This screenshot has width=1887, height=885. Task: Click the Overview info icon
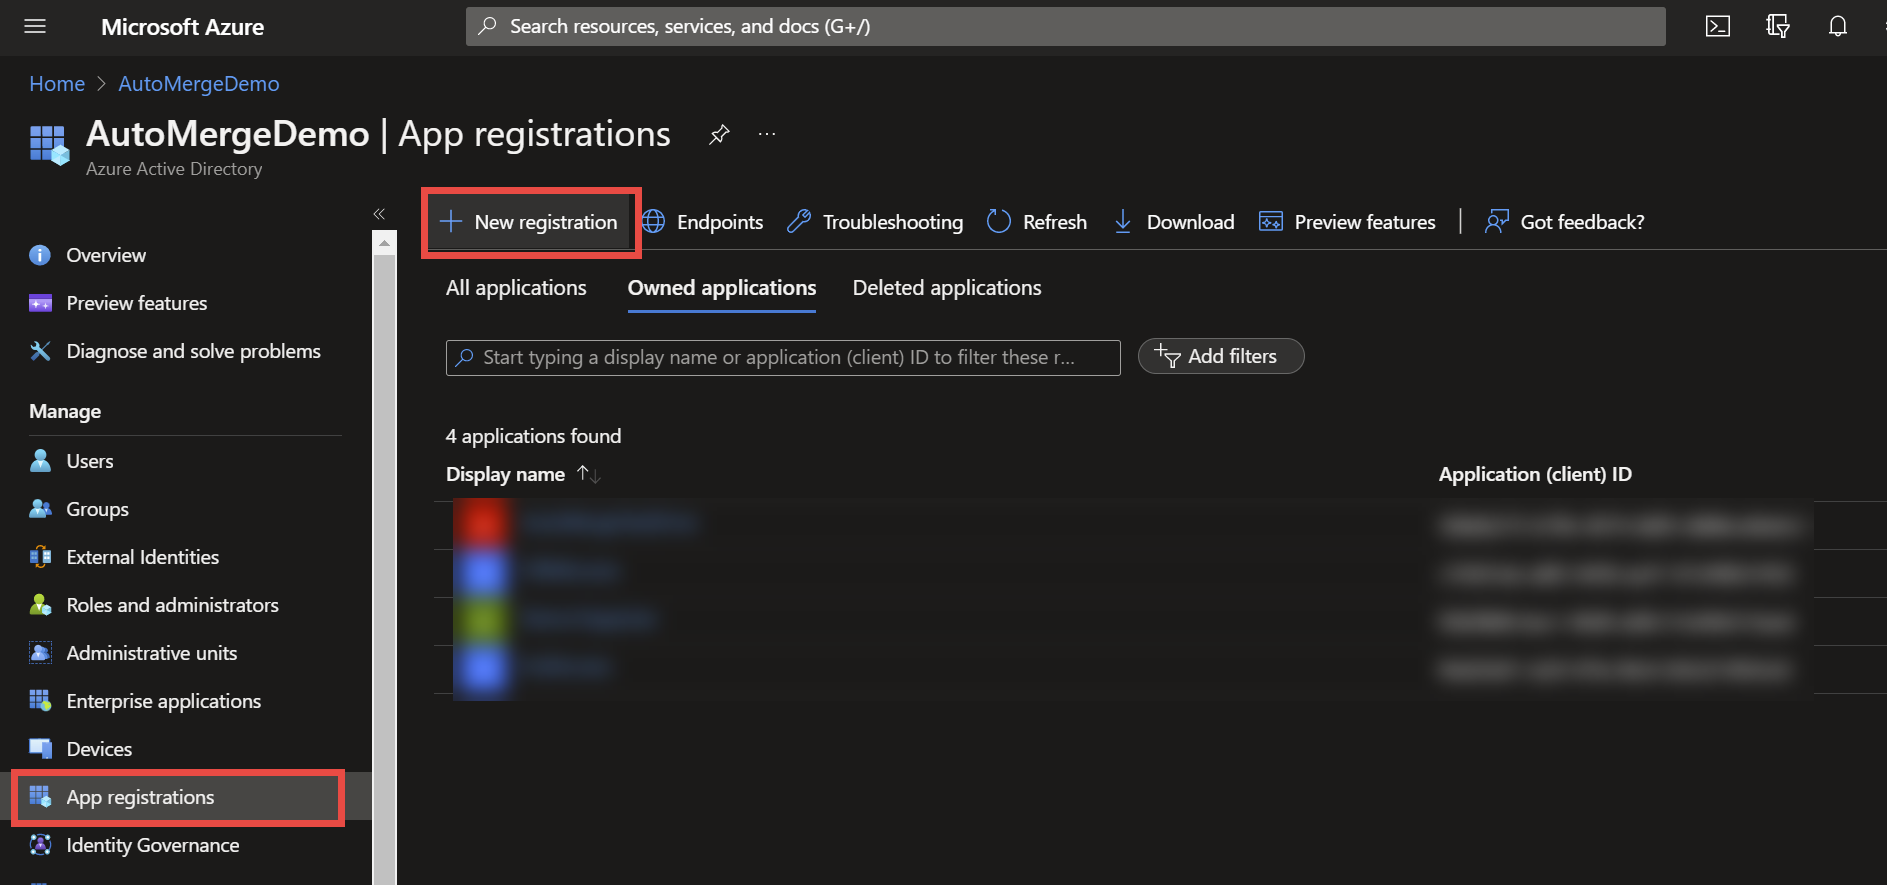tap(40, 255)
